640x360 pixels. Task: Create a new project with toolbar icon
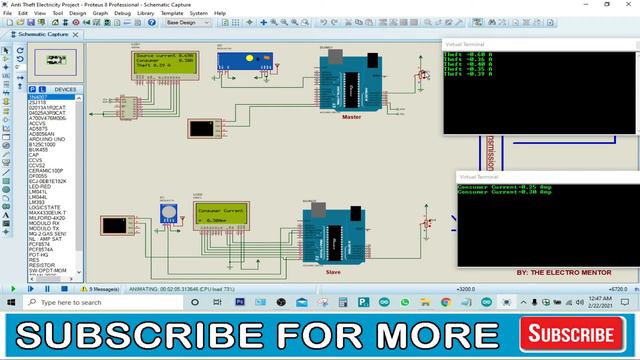click(x=10, y=22)
